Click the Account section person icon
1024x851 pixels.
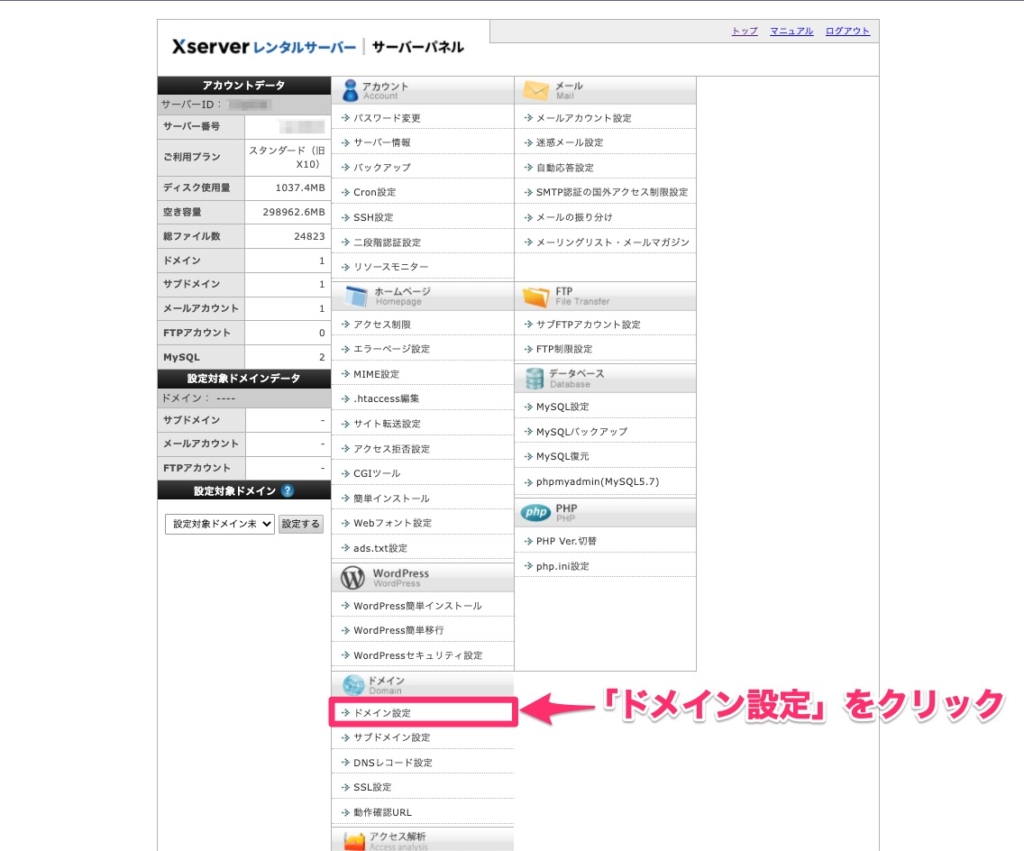tap(349, 90)
